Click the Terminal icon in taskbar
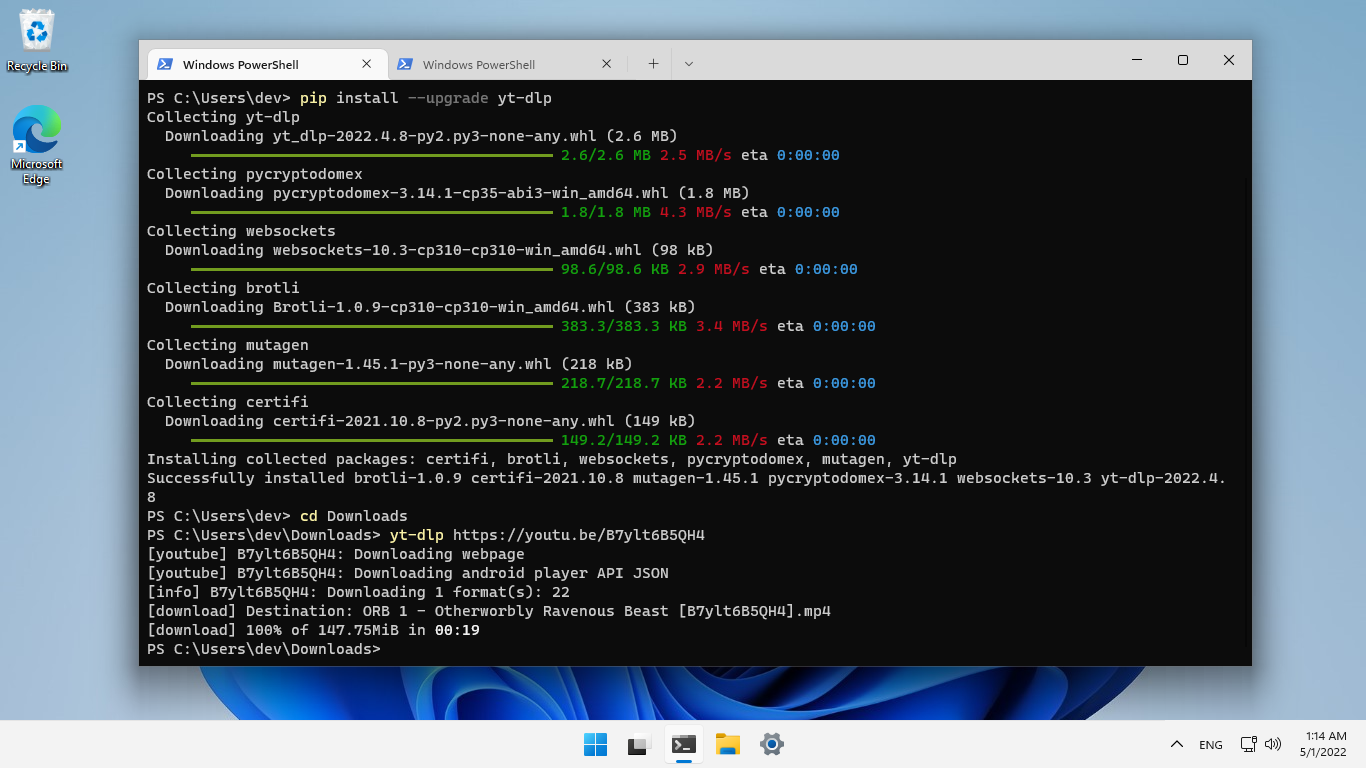 click(683, 744)
